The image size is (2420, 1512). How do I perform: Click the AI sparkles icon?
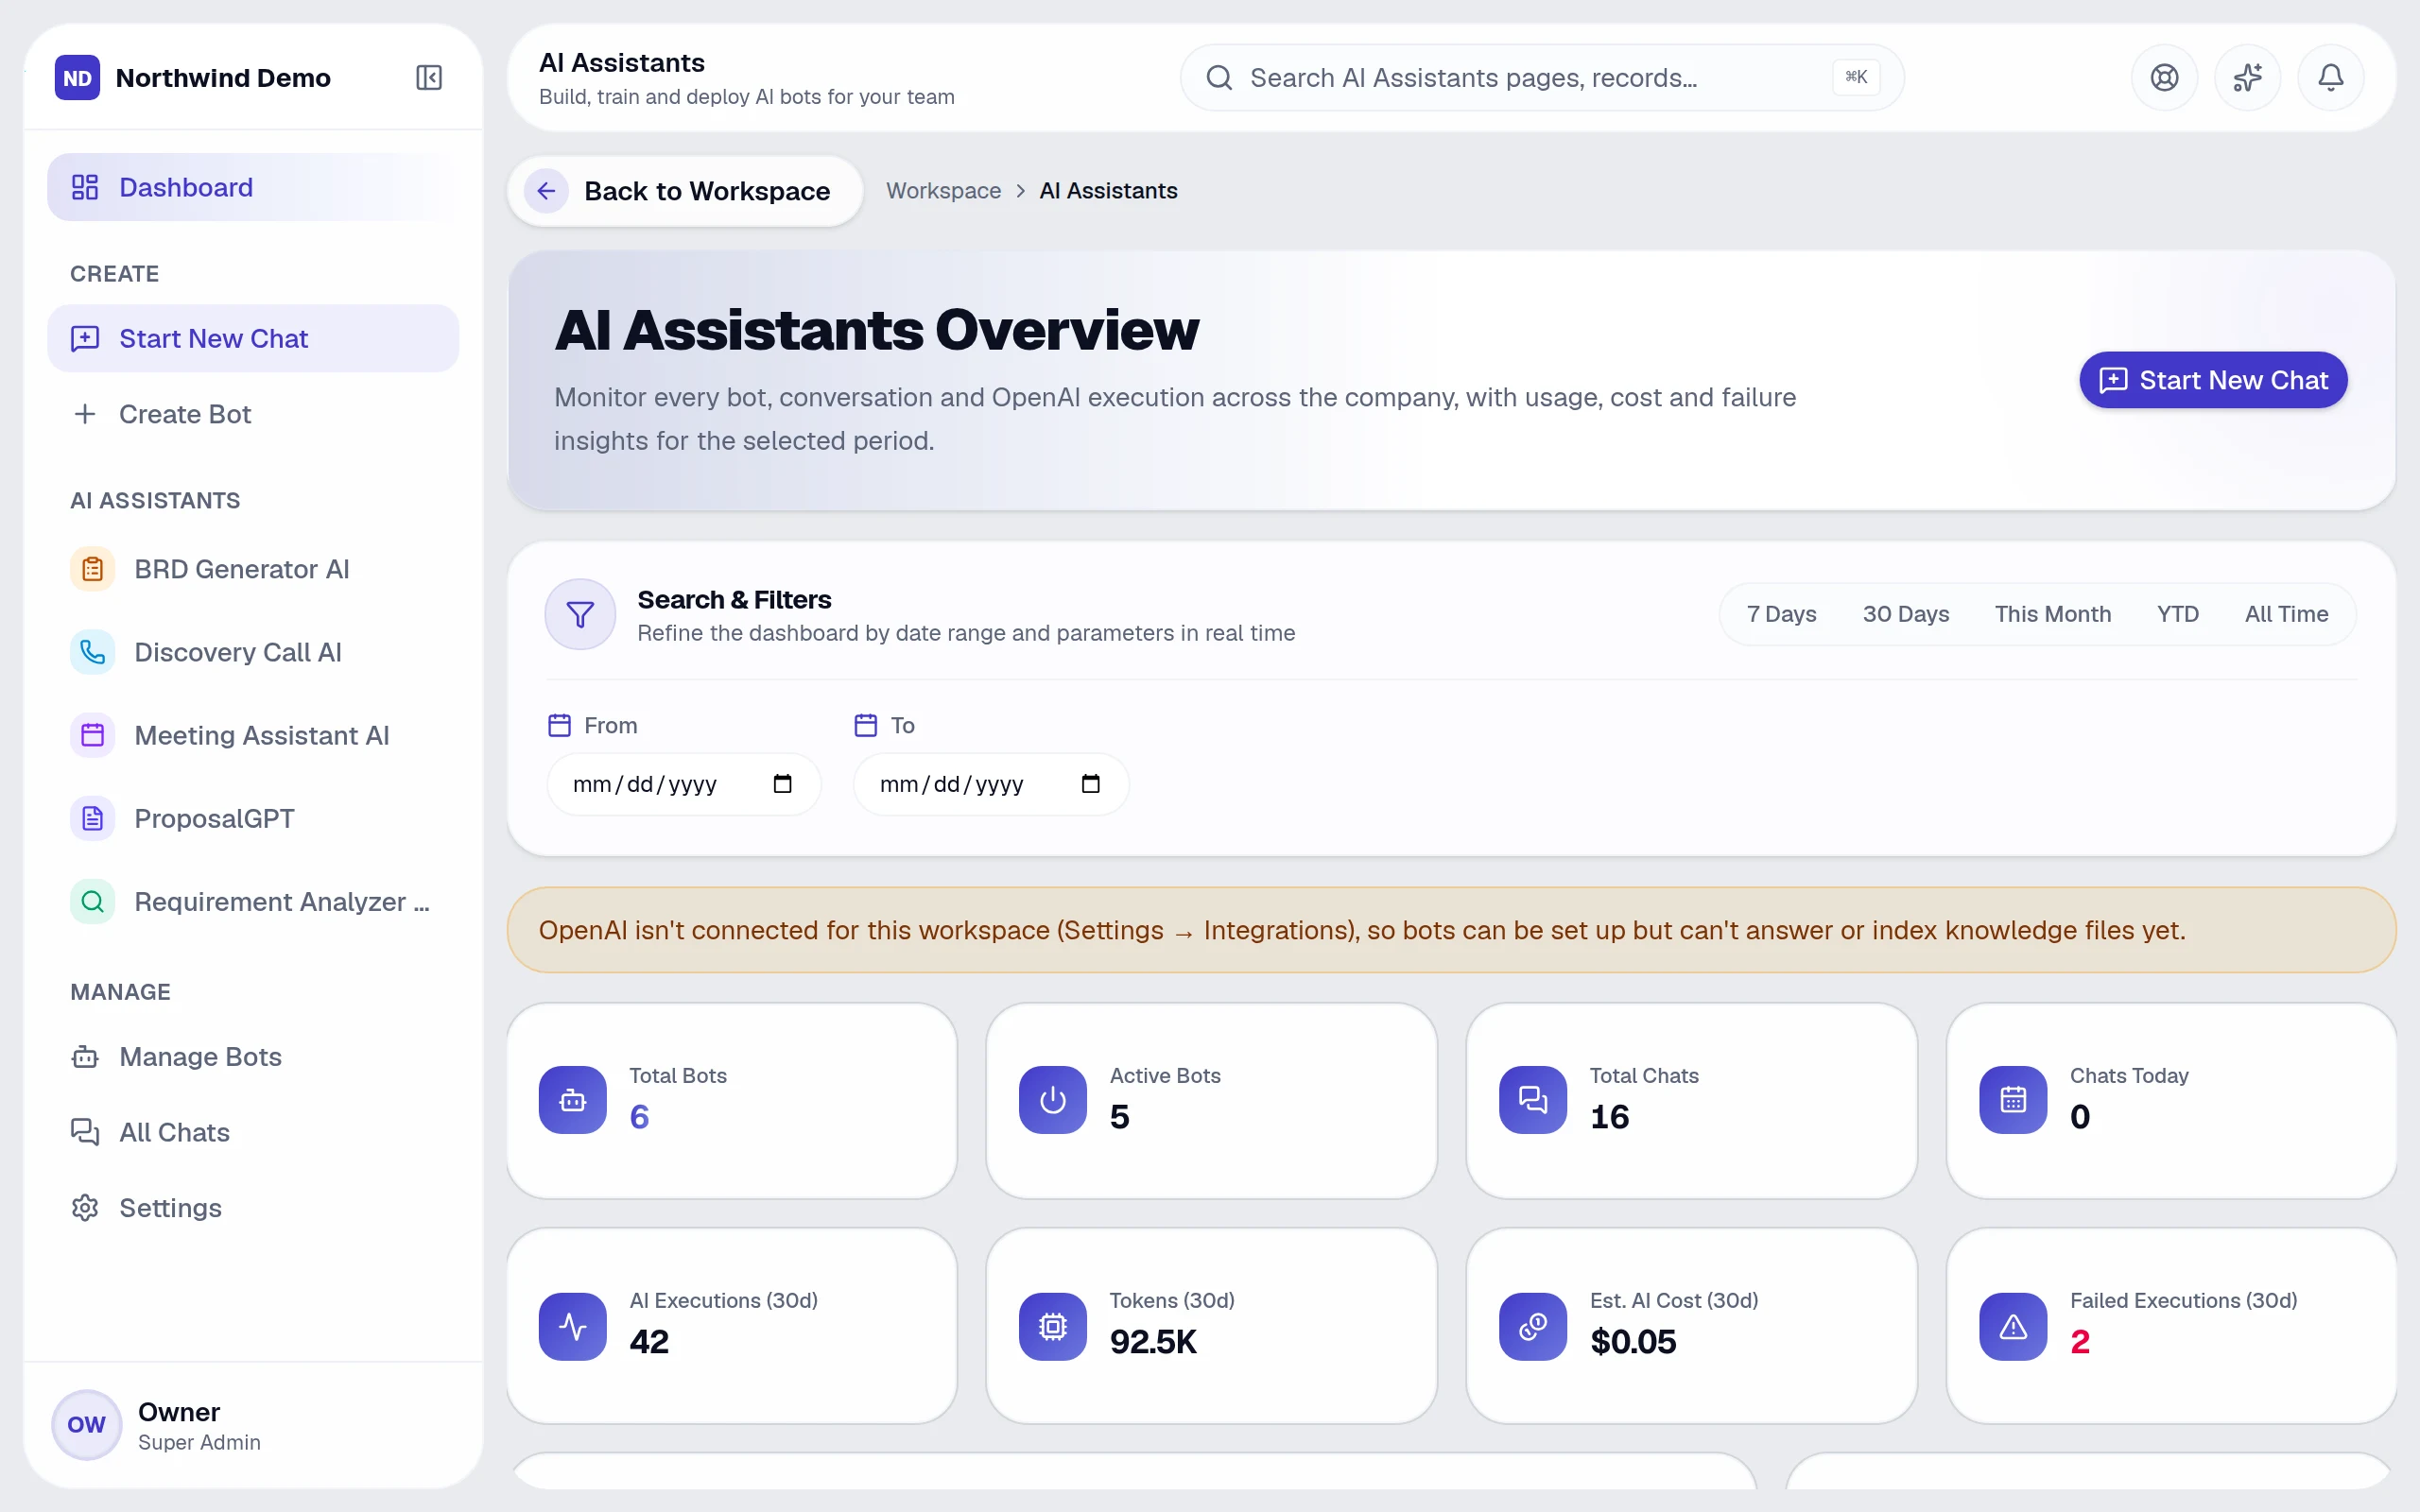[x=2247, y=77]
